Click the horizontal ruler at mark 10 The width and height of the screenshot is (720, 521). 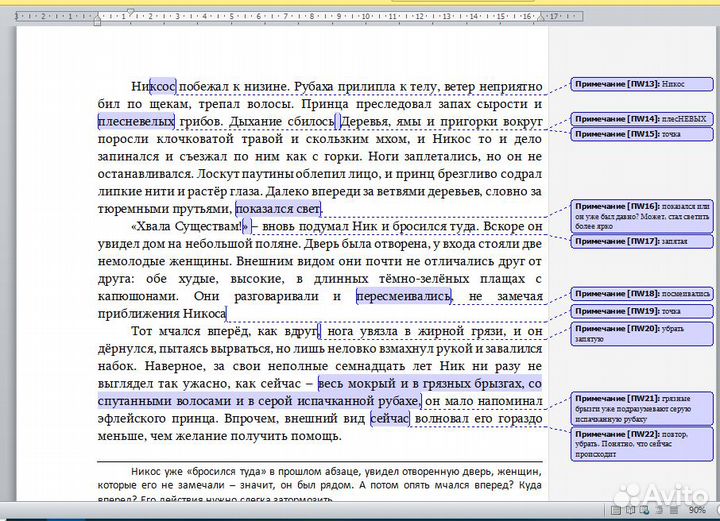[366, 17]
